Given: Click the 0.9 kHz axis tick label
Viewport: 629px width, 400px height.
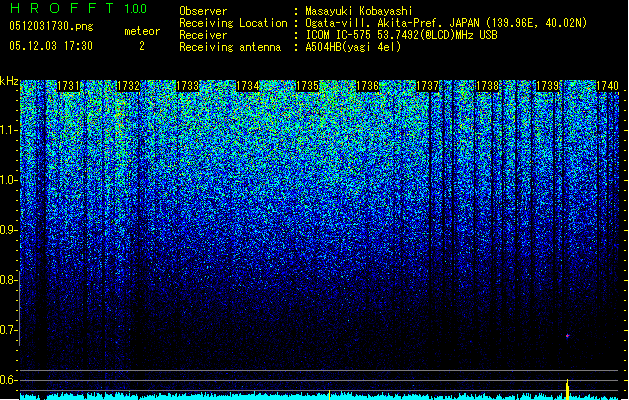Looking at the screenshot, I should click(x=8, y=230).
